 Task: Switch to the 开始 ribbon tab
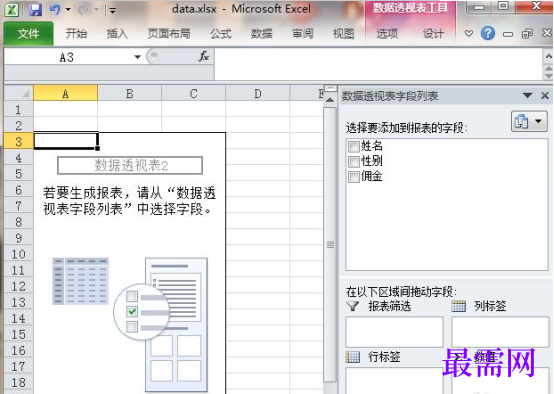pos(76,34)
